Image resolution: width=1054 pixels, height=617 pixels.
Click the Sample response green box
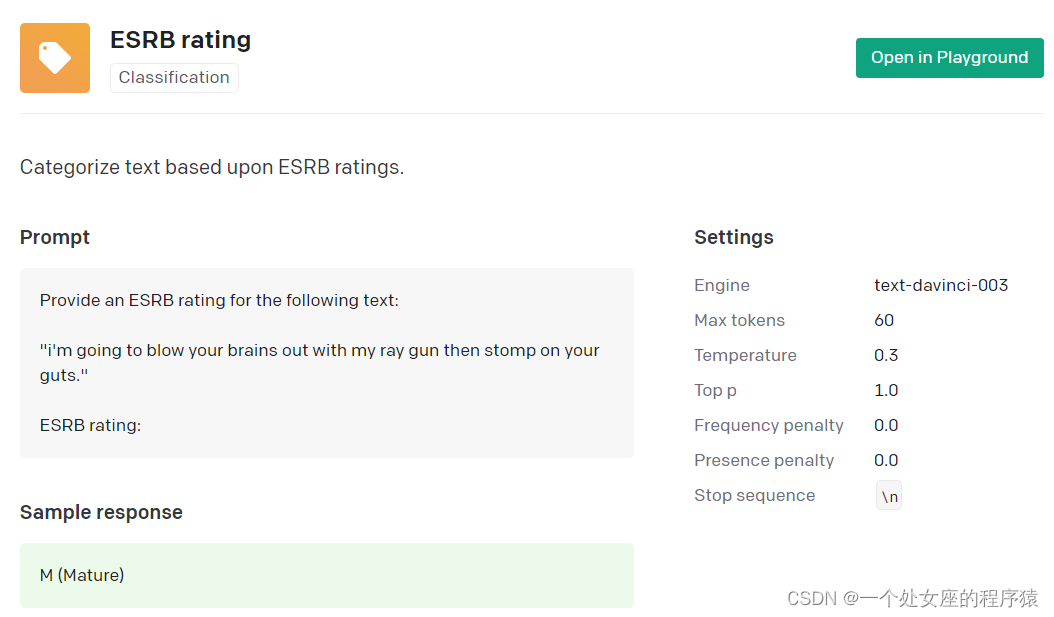pyautogui.click(x=326, y=575)
